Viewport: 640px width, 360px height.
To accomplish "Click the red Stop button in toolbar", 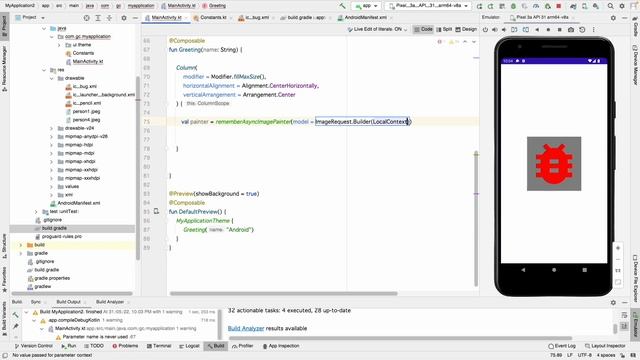I will point(559,6).
